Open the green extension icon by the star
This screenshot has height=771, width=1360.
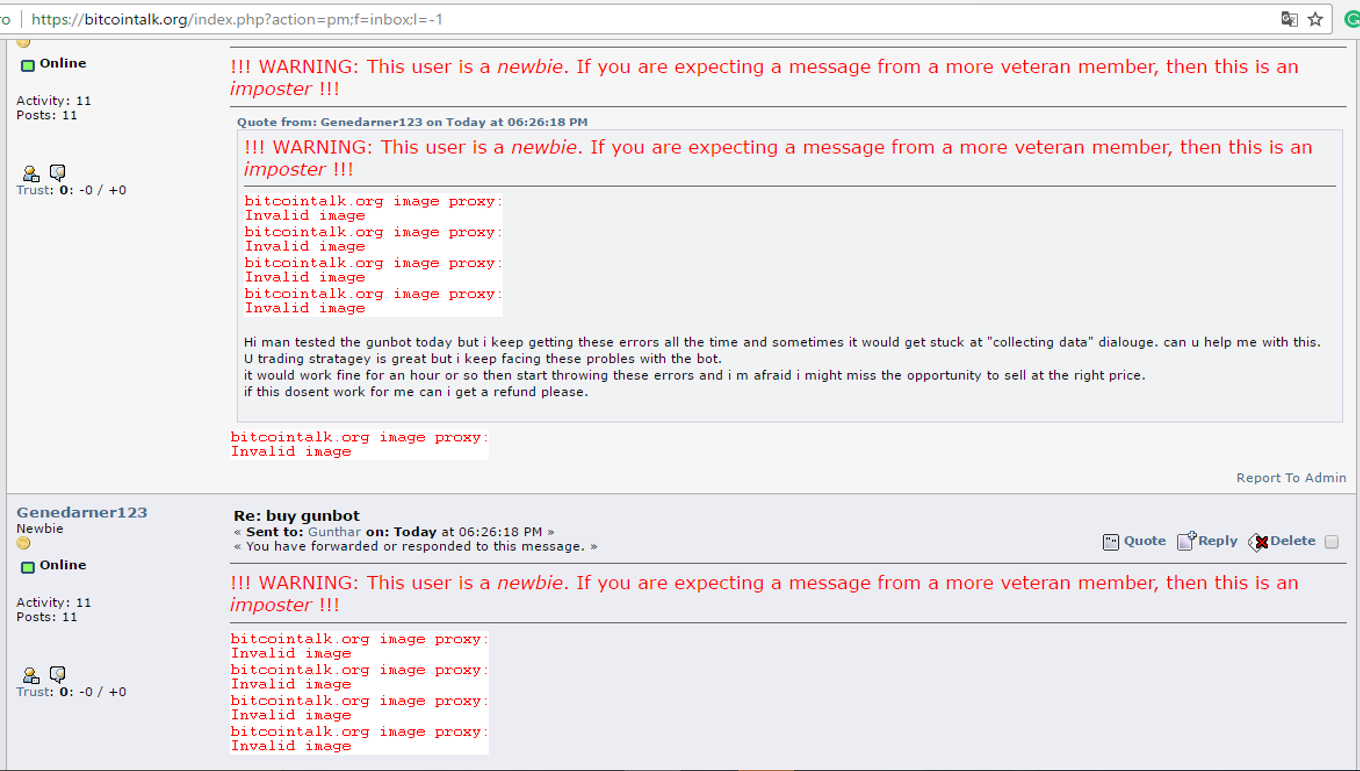(1352, 19)
